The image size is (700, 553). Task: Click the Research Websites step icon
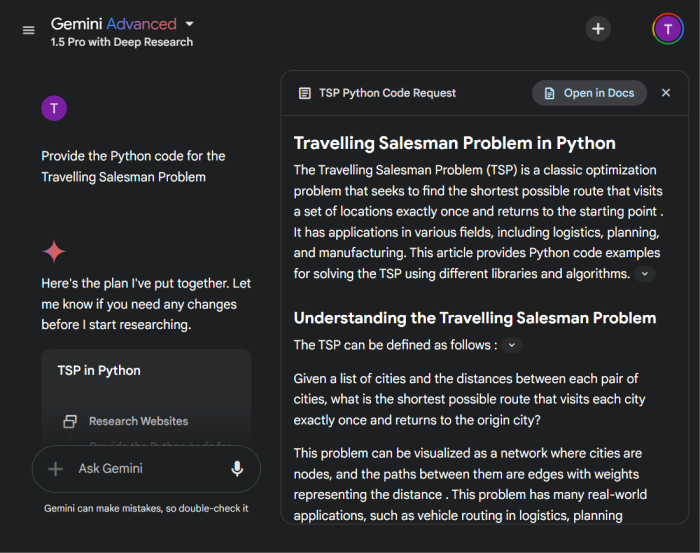70,421
